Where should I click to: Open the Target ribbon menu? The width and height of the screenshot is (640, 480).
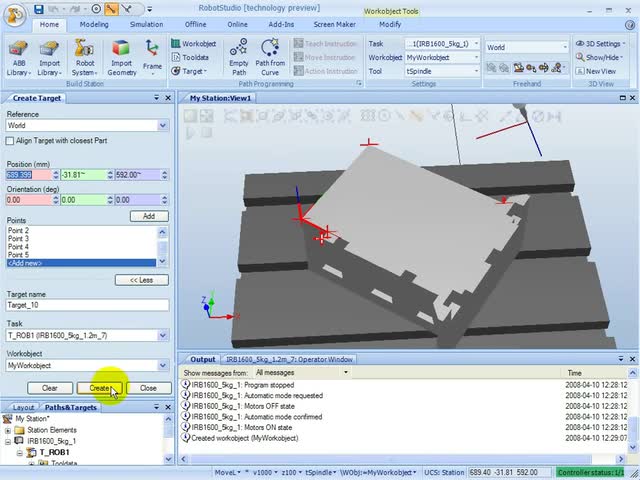189,71
